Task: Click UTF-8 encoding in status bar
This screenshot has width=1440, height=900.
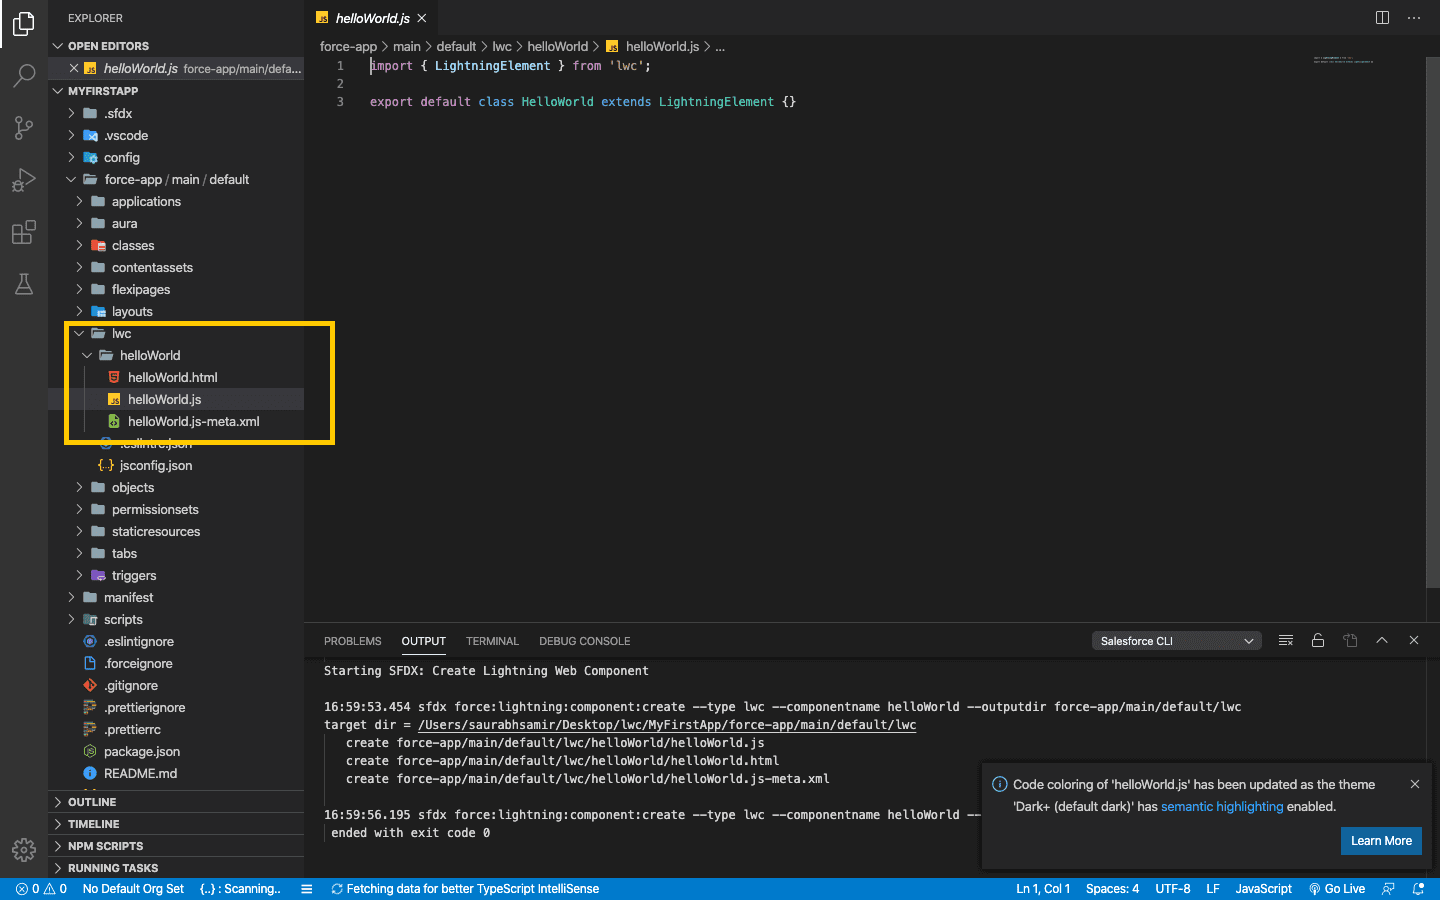Action: tap(1172, 889)
